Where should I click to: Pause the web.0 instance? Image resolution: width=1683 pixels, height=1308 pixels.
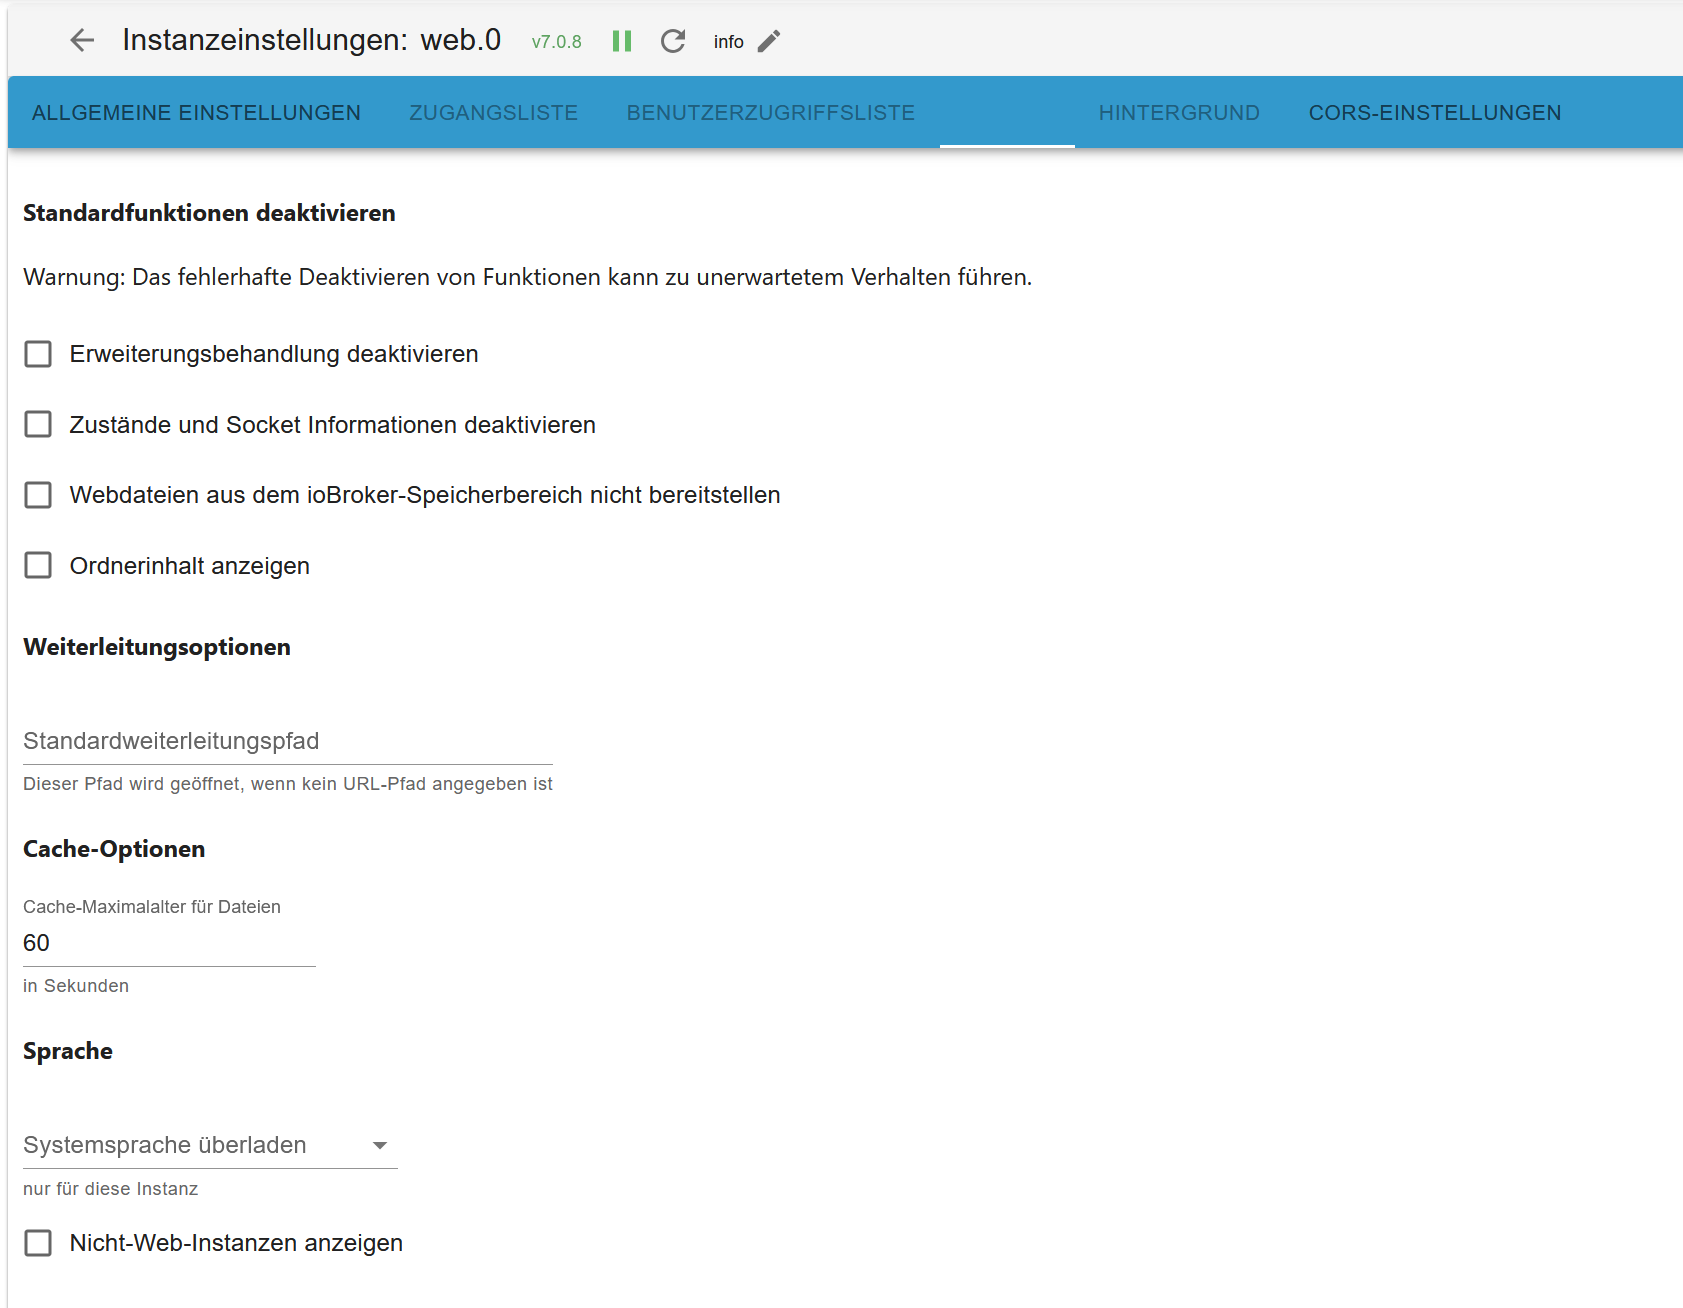point(622,41)
